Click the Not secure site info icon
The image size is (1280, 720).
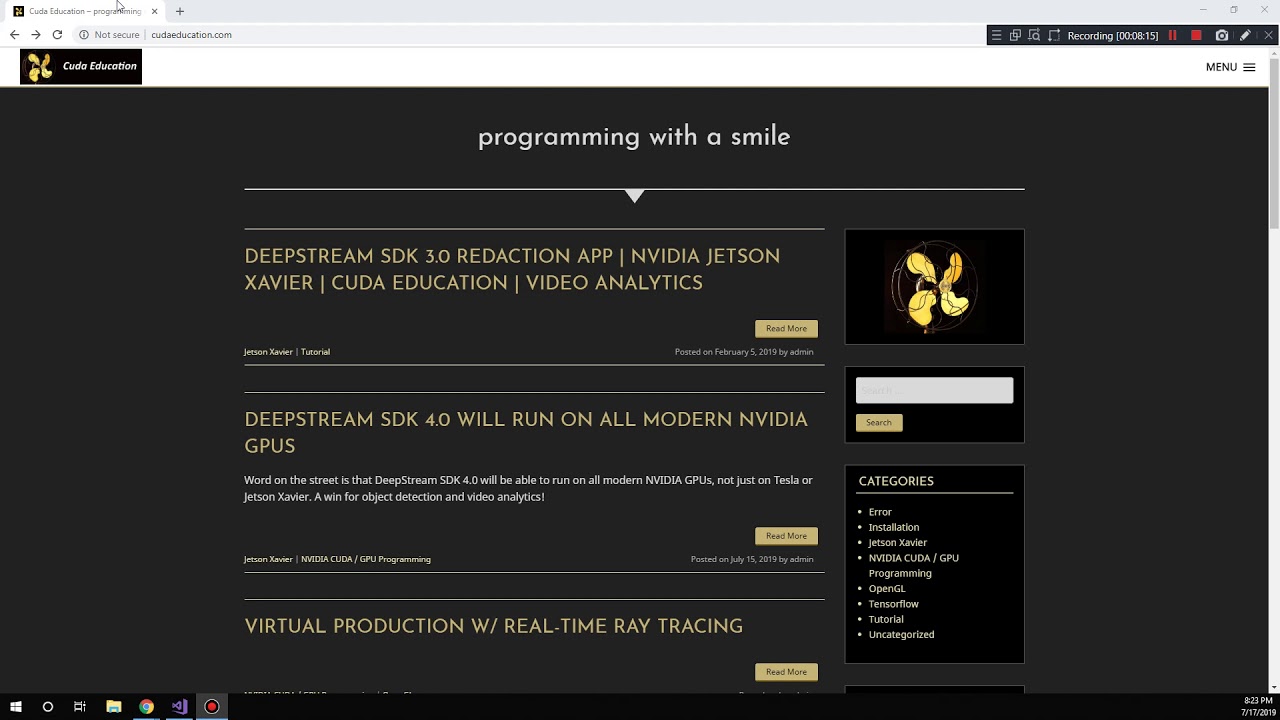coord(84,35)
